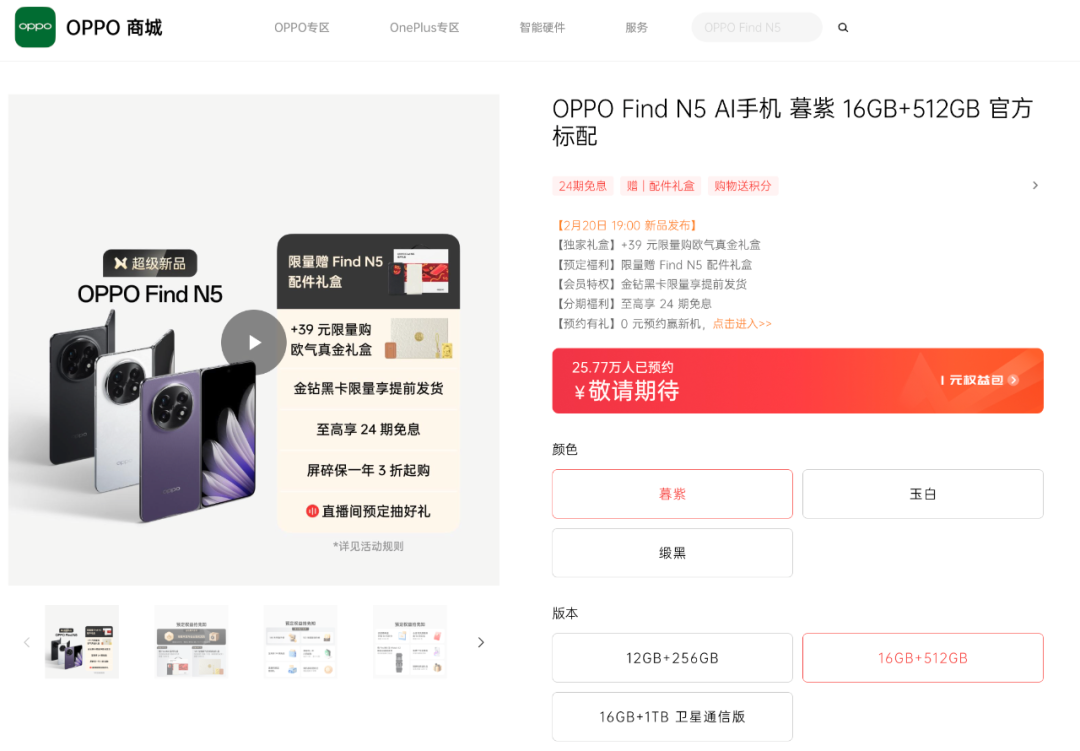Choose 16GB+1TB 卫星通信版 version

coord(672,717)
